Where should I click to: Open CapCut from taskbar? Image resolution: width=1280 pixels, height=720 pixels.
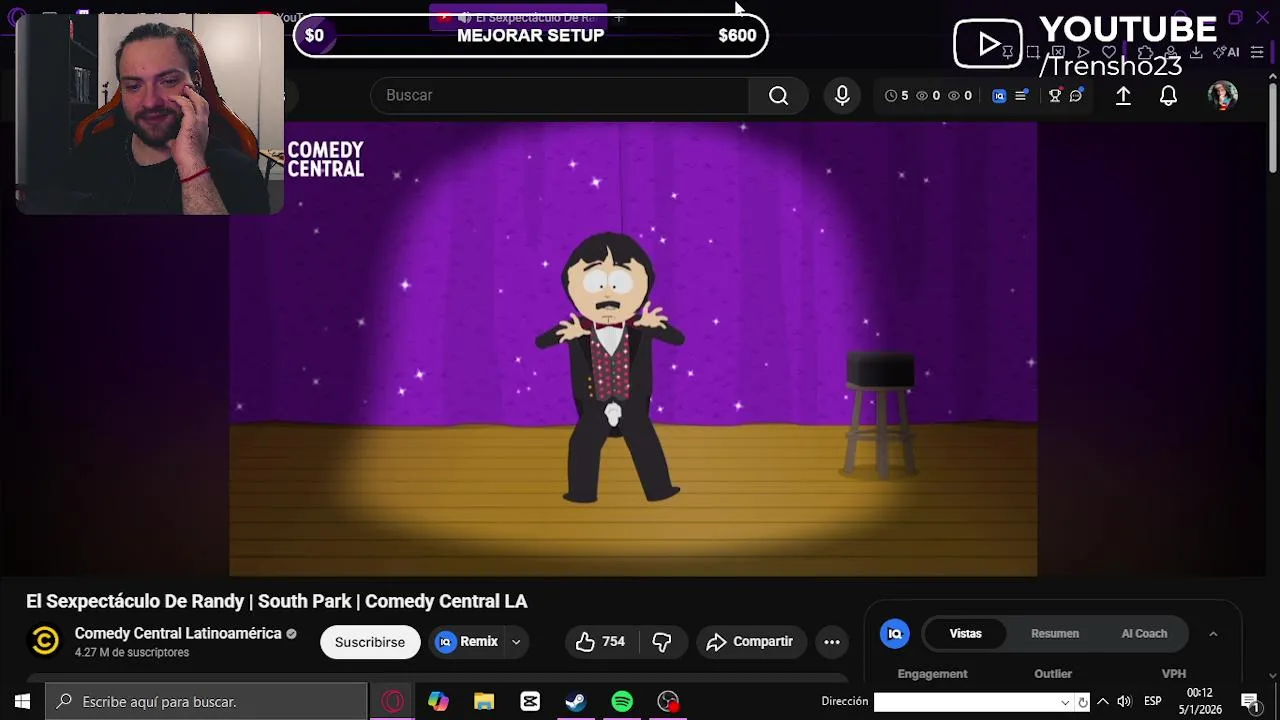[x=530, y=702]
